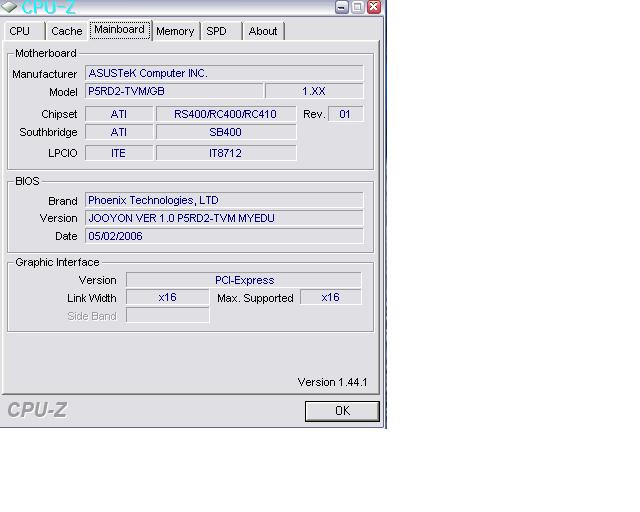
Task: Click the ASUSTeK Computer INC. manufacturer field
Action: pos(224,73)
